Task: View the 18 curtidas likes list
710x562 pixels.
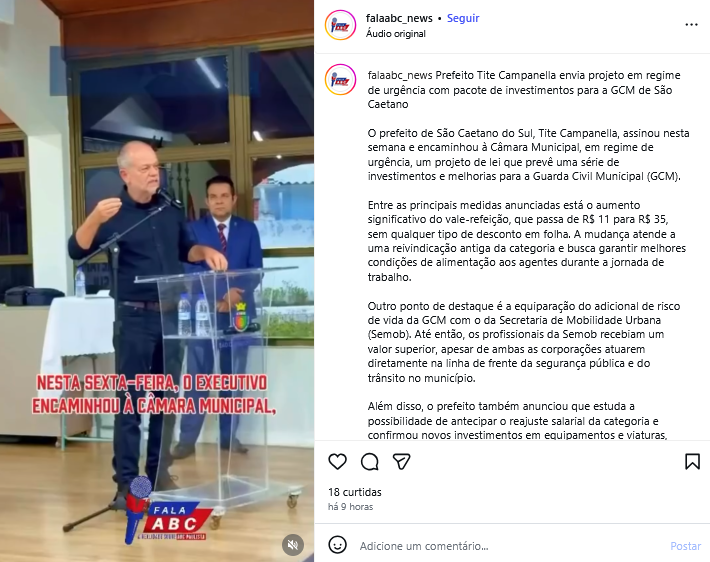Action: (355, 492)
